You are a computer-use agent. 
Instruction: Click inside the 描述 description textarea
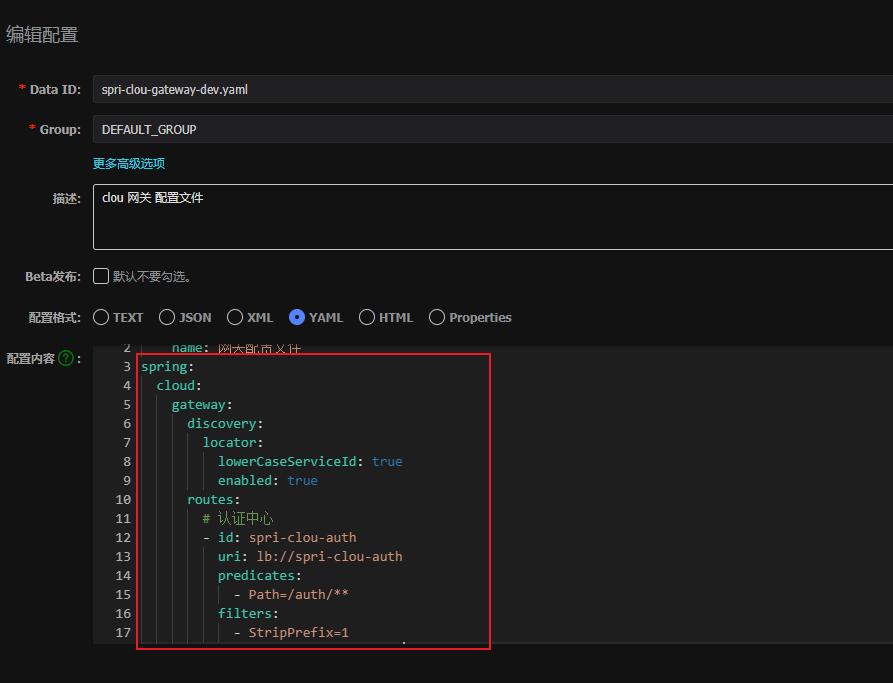click(x=490, y=216)
